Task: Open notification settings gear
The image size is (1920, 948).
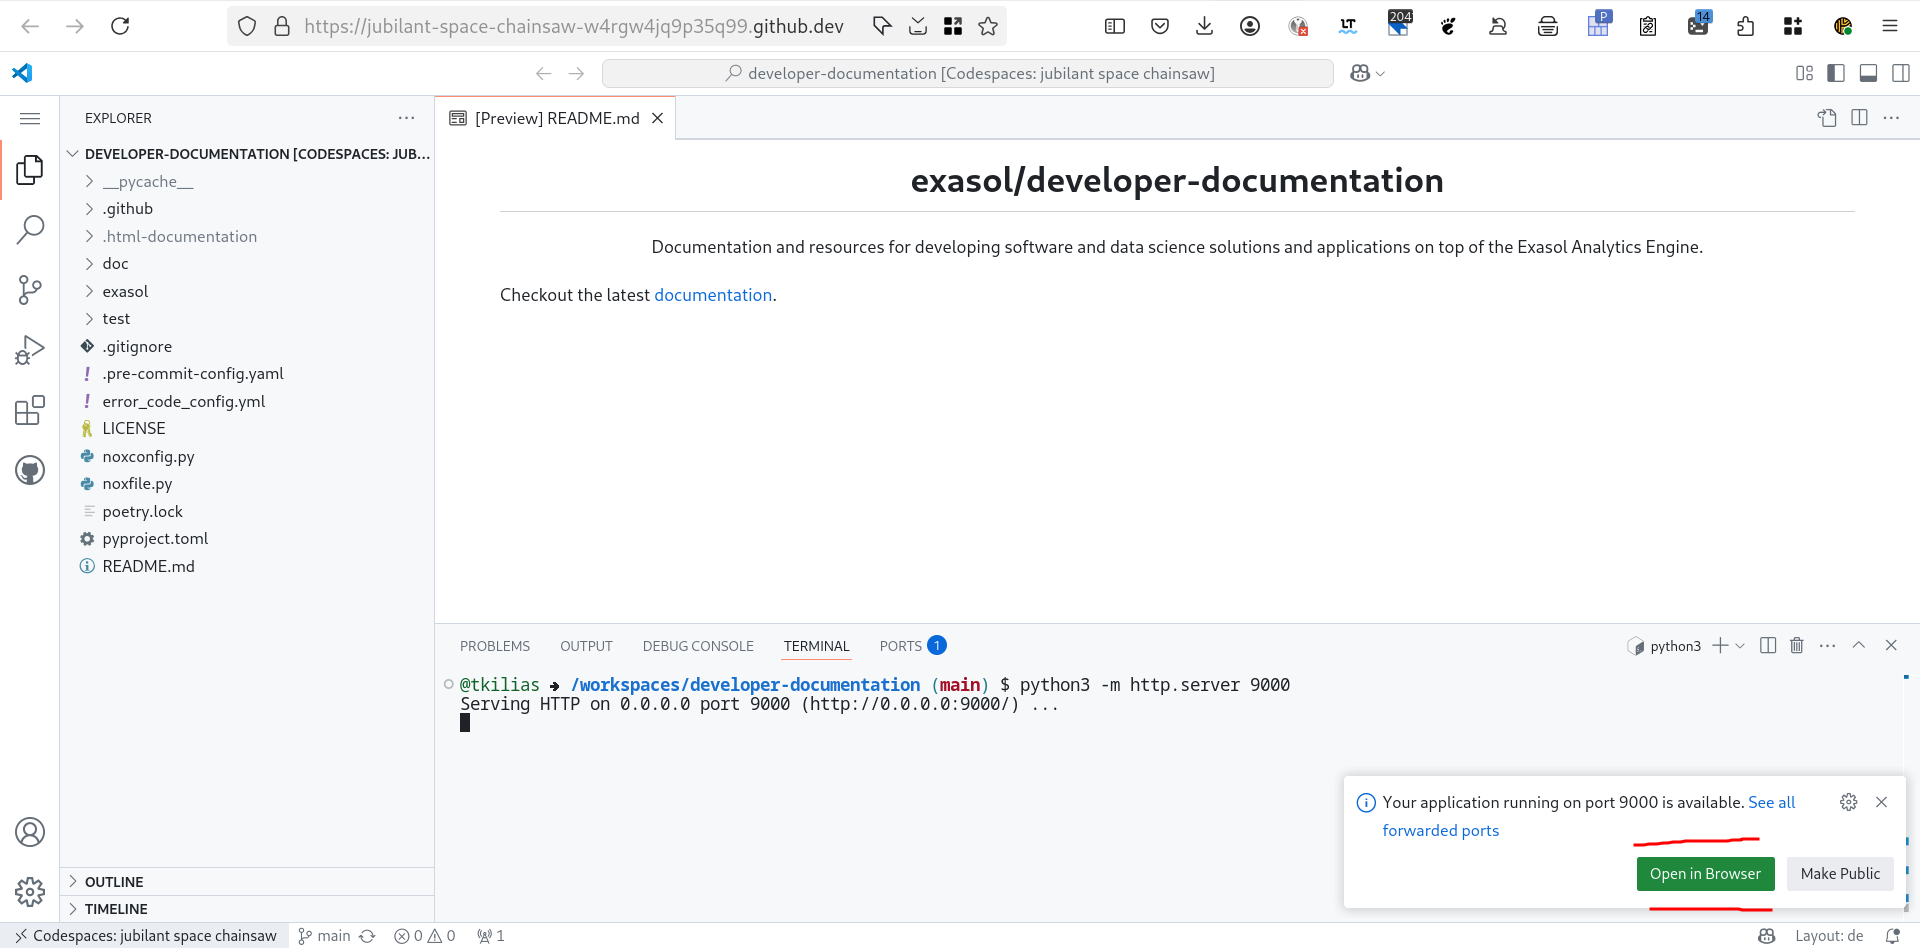Action: [1849, 802]
